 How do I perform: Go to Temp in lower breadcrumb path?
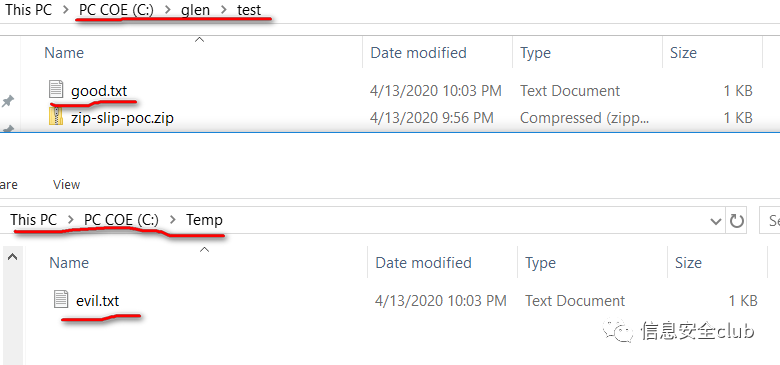204,220
